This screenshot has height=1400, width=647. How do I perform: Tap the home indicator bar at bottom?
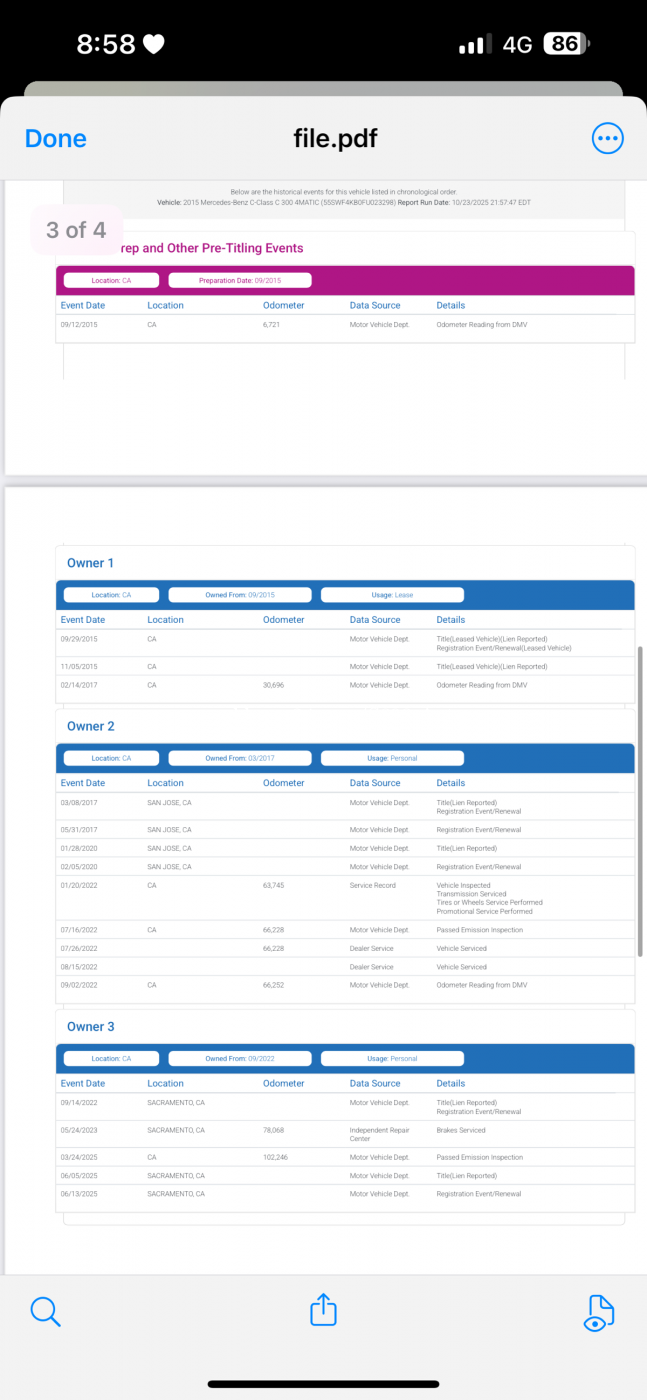[x=323, y=1384]
